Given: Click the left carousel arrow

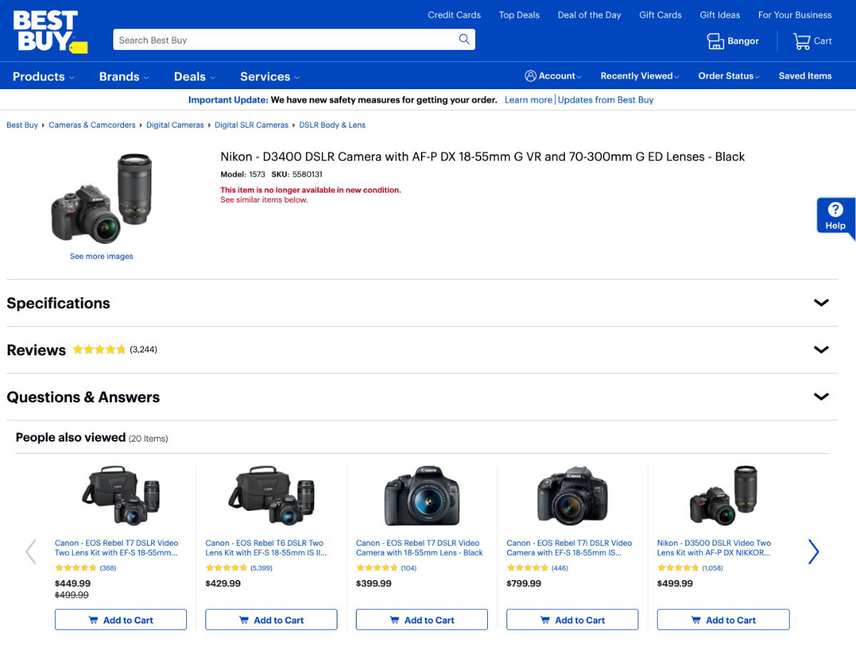Looking at the screenshot, I should (x=31, y=551).
